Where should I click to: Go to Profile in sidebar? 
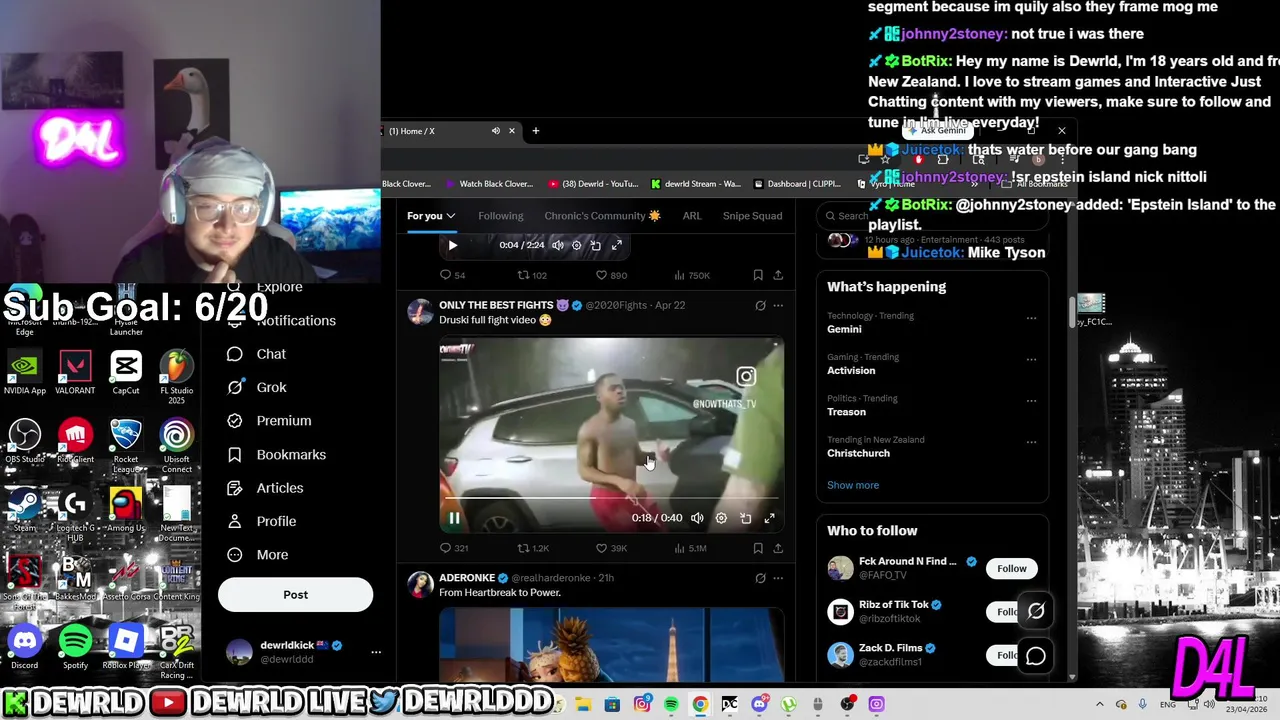tap(261, 521)
